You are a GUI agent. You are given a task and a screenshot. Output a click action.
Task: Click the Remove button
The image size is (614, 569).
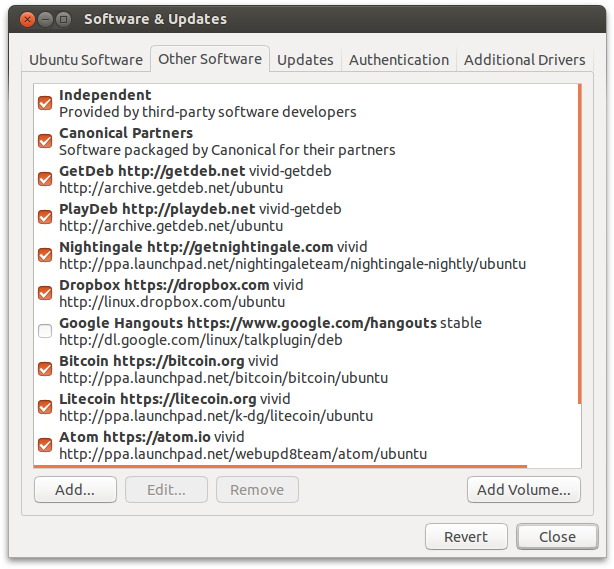click(x=257, y=490)
